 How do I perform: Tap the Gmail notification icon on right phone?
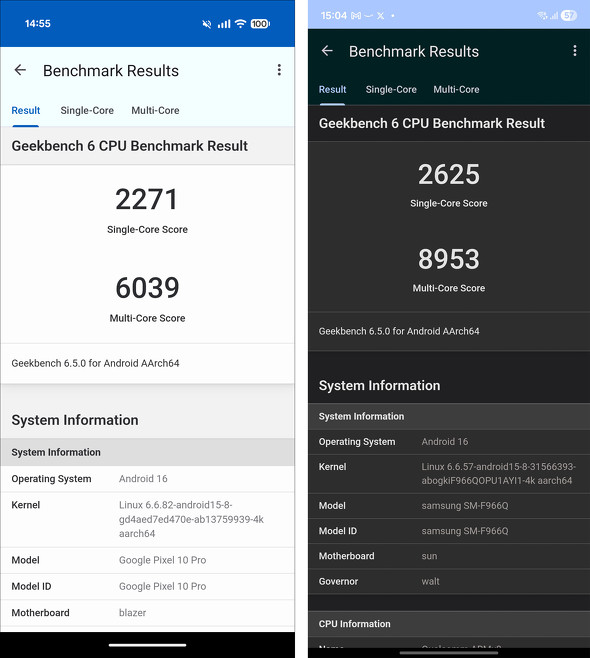(x=356, y=16)
